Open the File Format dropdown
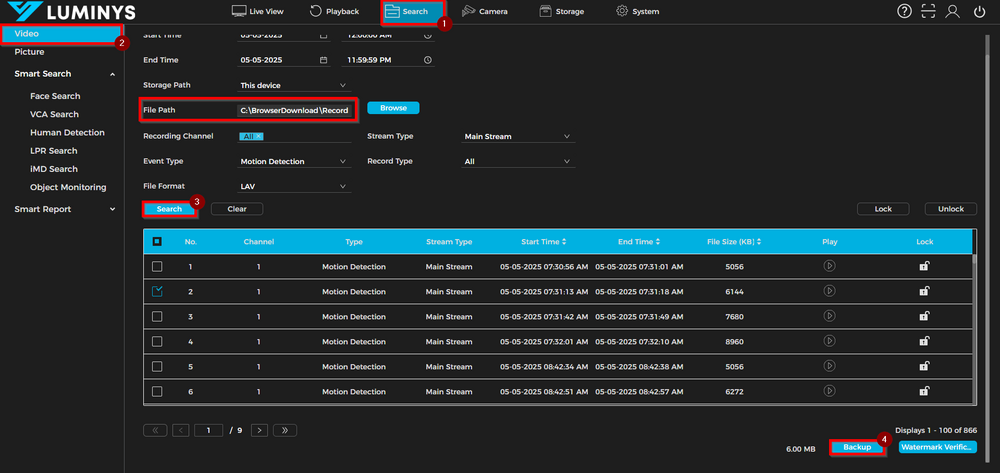 [294, 186]
